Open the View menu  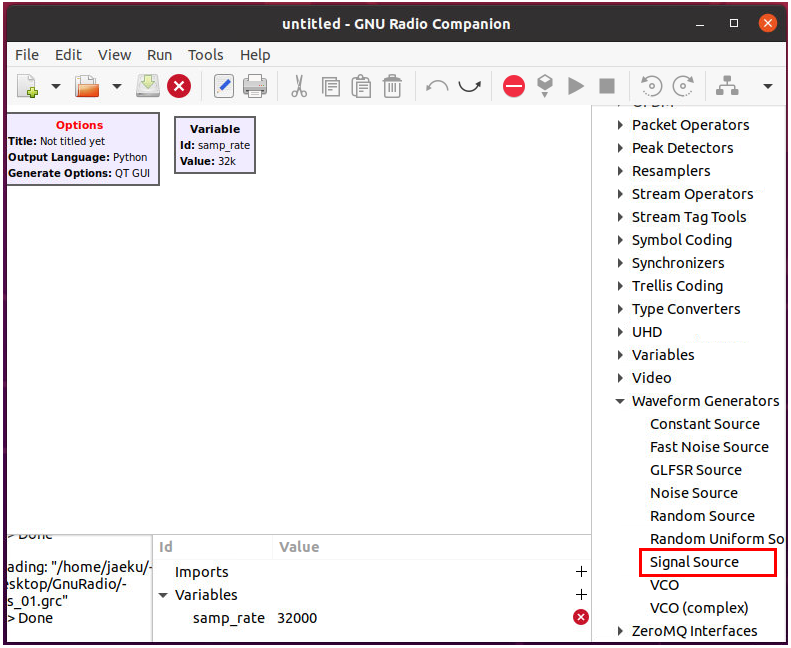pyautogui.click(x=115, y=54)
